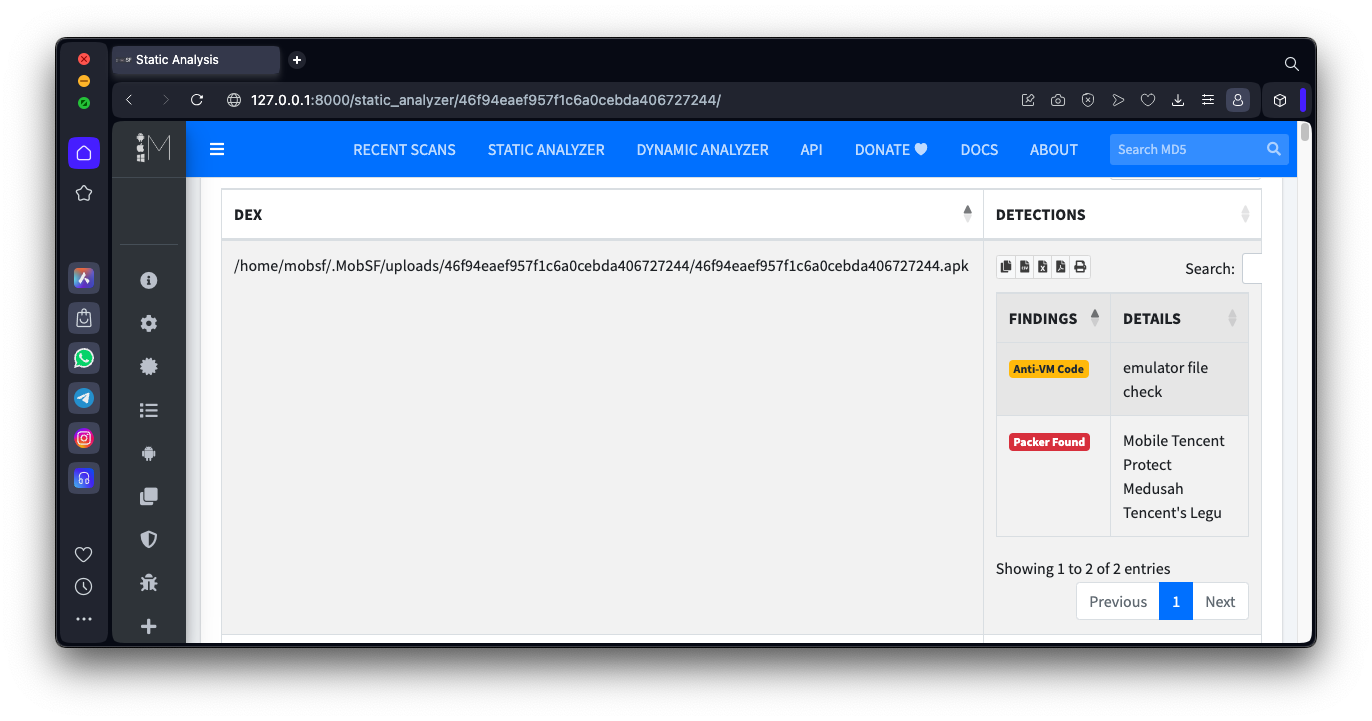Focus the detections table Search box

point(1252,268)
